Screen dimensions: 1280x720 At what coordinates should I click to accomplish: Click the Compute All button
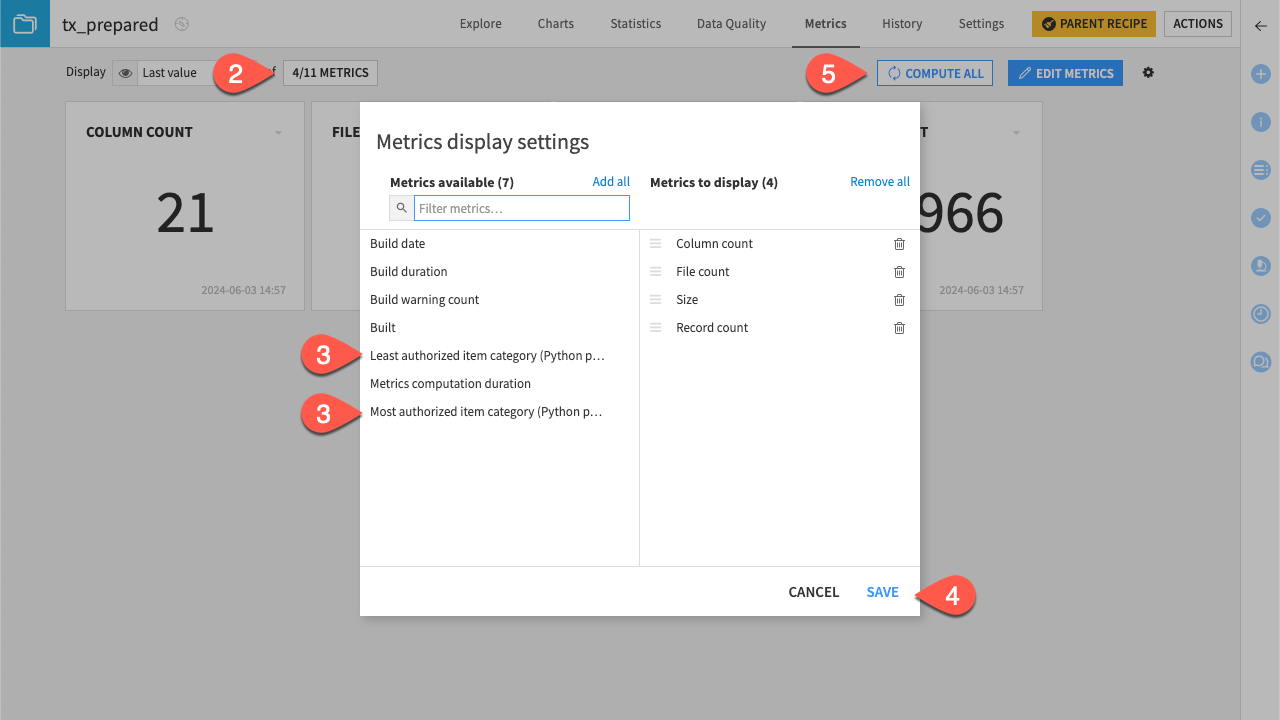(934, 72)
